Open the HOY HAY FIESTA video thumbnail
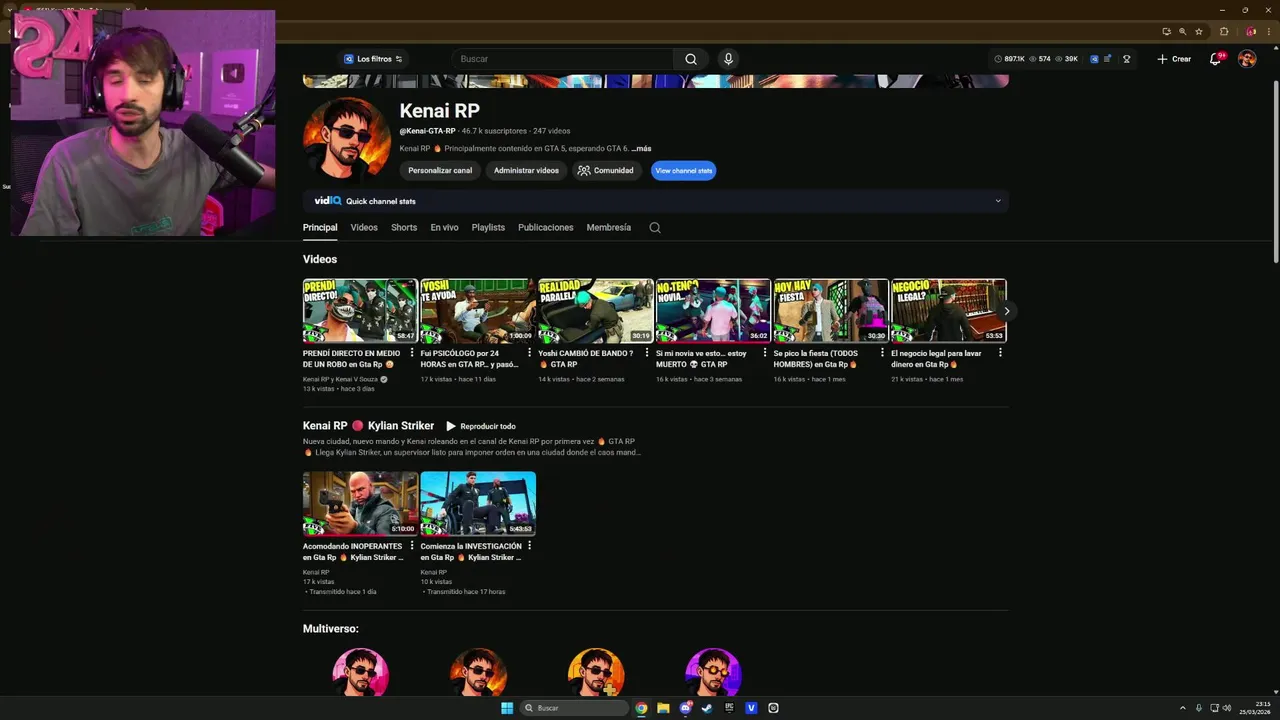This screenshot has width=1280, height=720. pos(831,311)
